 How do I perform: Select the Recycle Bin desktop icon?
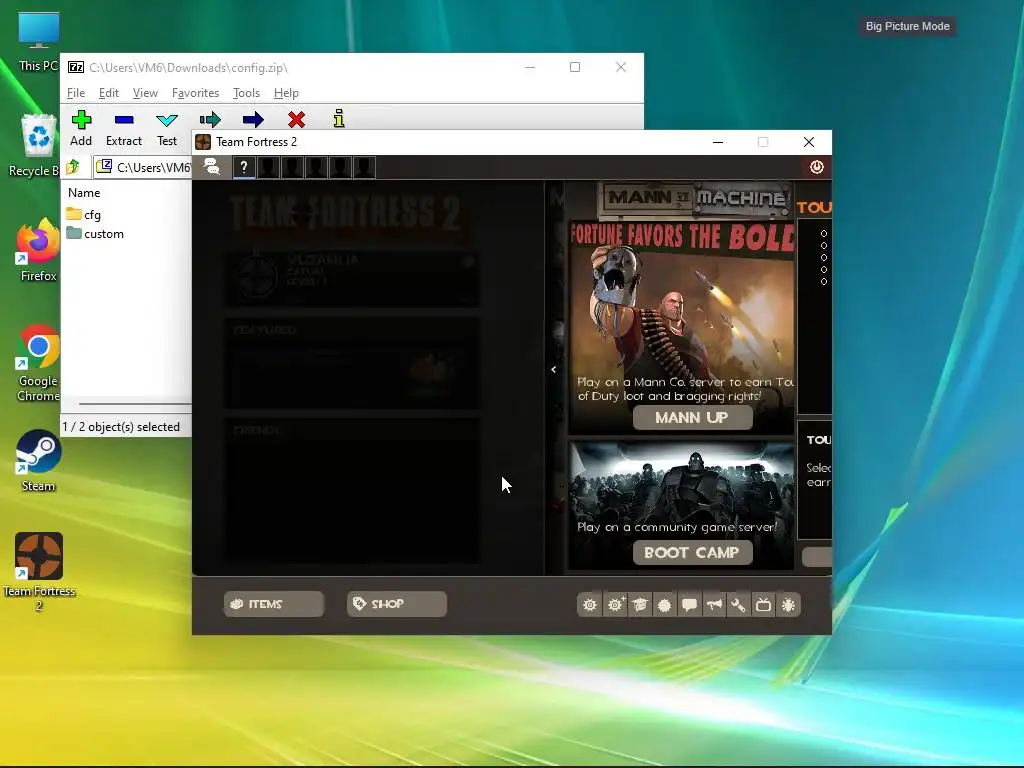(38, 145)
